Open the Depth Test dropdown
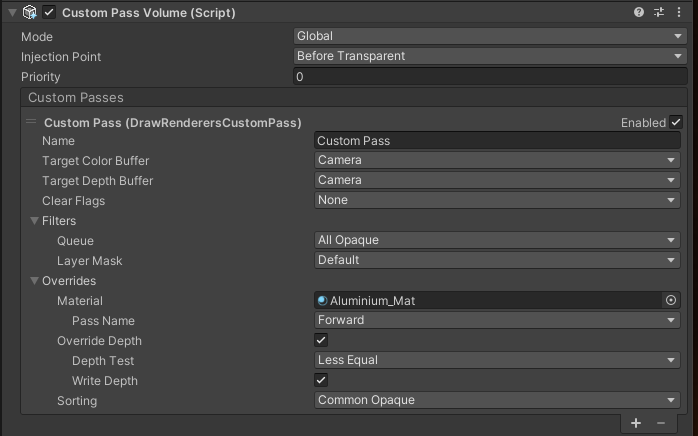This screenshot has width=698, height=436. (497, 360)
